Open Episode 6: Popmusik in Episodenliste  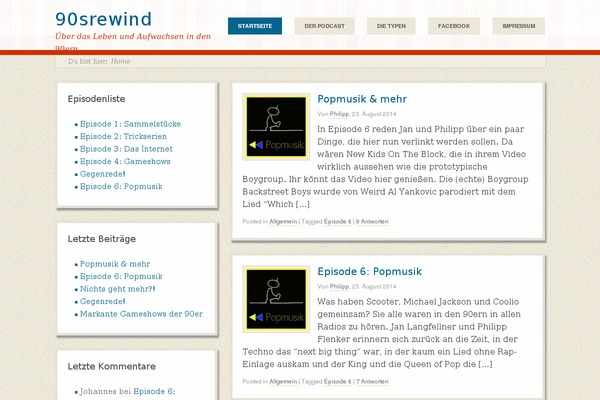point(121,186)
